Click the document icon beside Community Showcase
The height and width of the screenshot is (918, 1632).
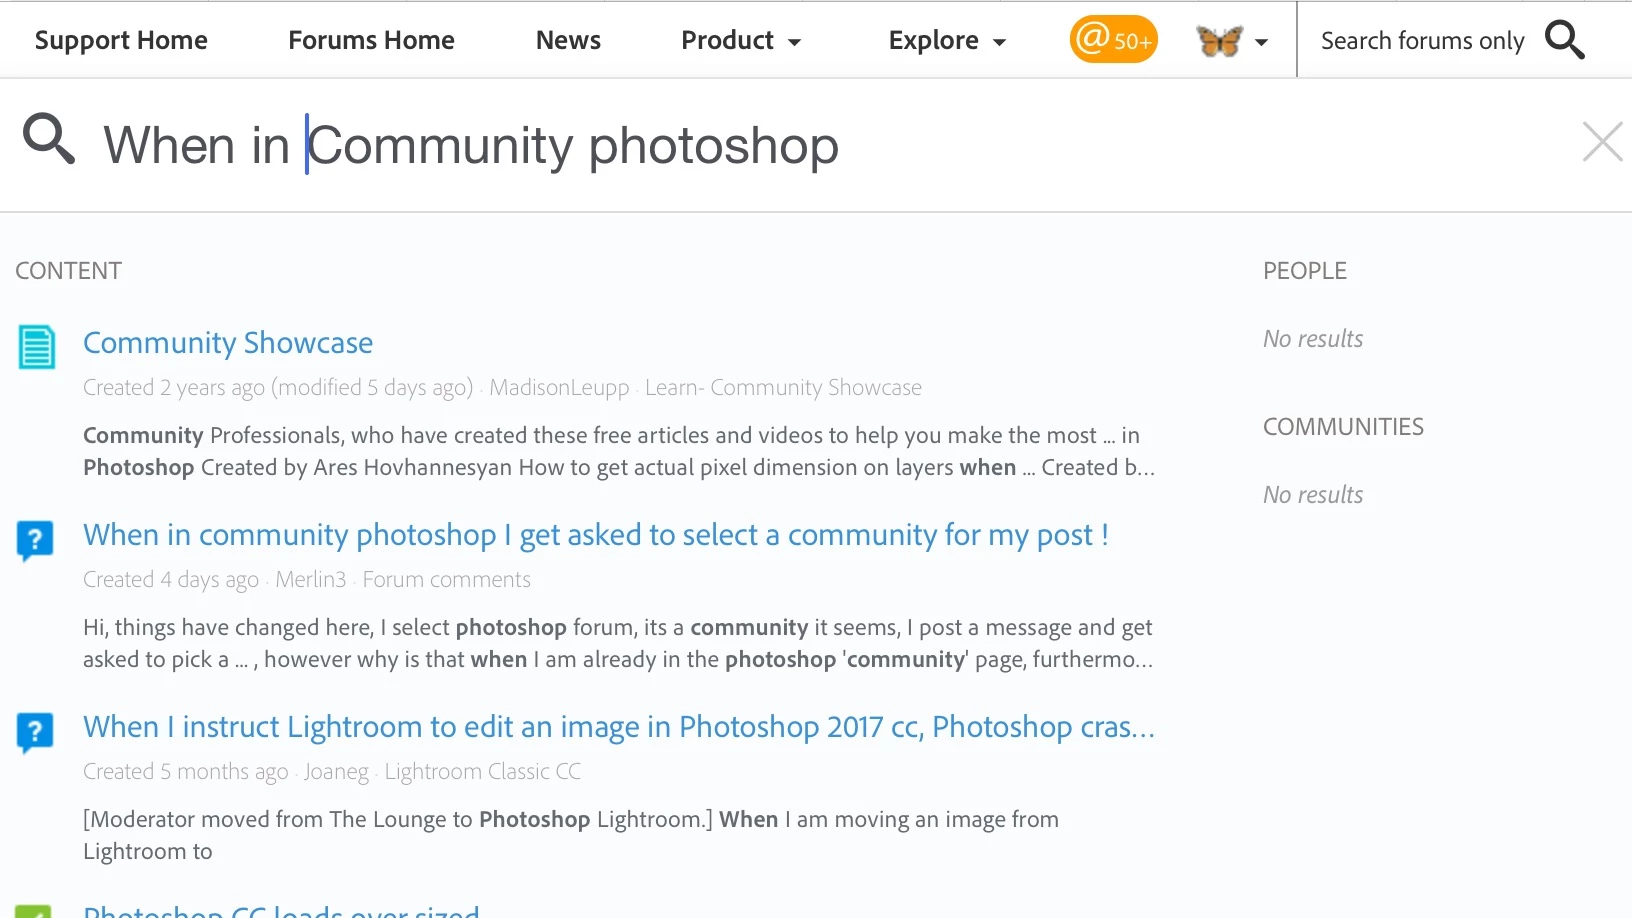pos(37,347)
